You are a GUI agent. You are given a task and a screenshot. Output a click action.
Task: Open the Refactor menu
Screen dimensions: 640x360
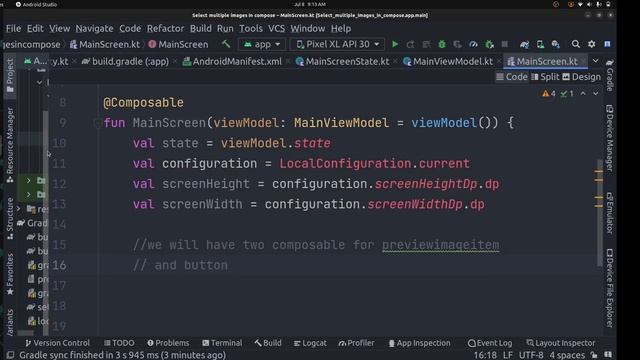pyautogui.click(x=165, y=29)
